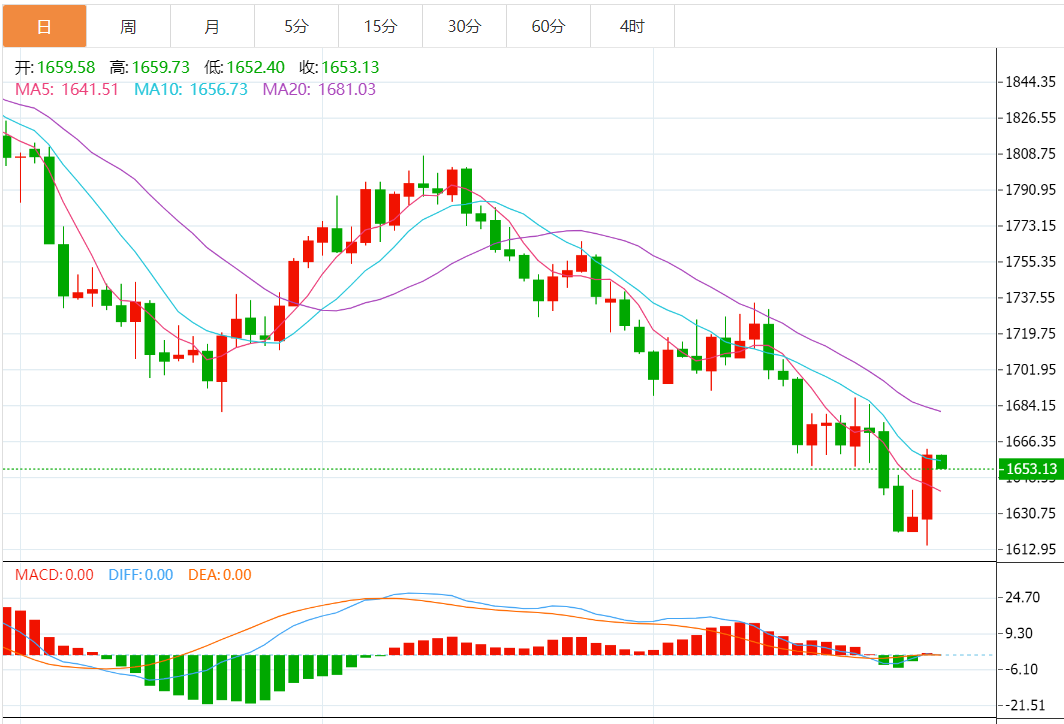Viewport: 1064px width, 724px height.
Task: Switch to the 月 monthly tab
Action: (x=212, y=26)
